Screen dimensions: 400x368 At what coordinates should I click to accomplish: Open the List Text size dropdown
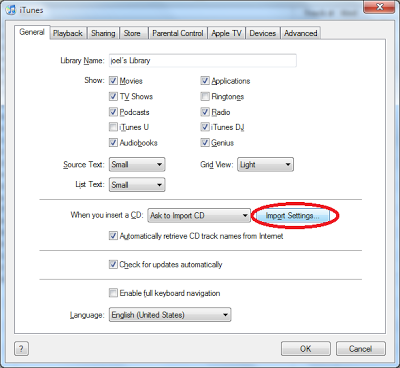coord(137,184)
